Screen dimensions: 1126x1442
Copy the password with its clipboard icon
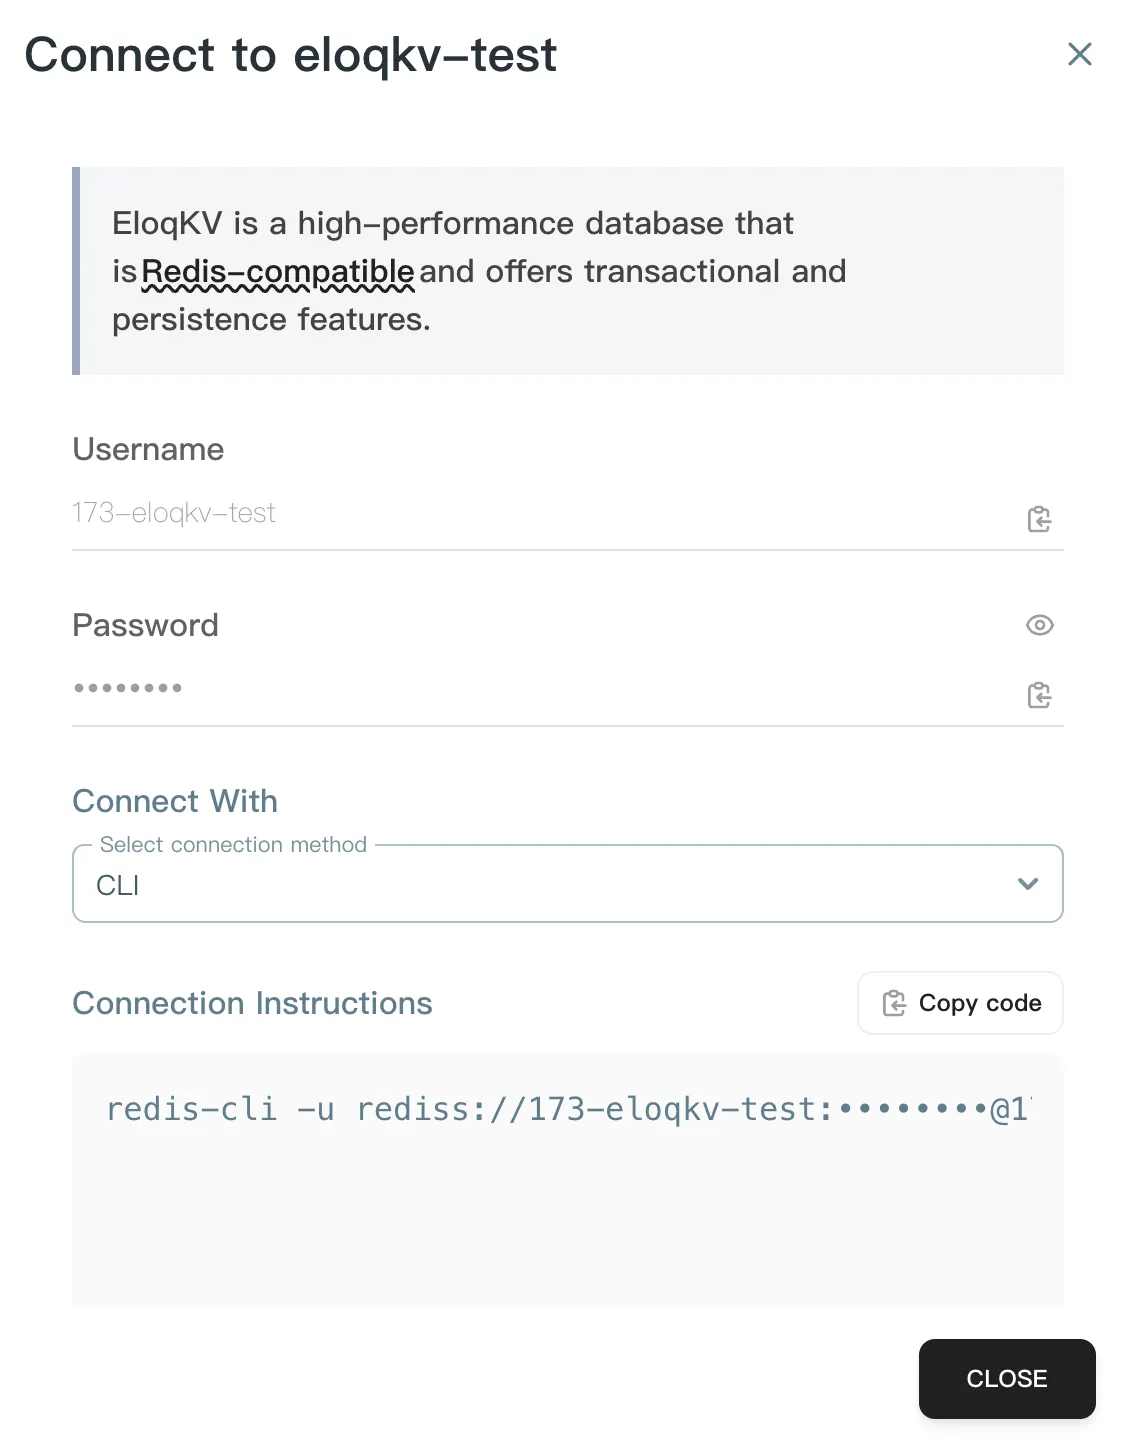(1039, 695)
